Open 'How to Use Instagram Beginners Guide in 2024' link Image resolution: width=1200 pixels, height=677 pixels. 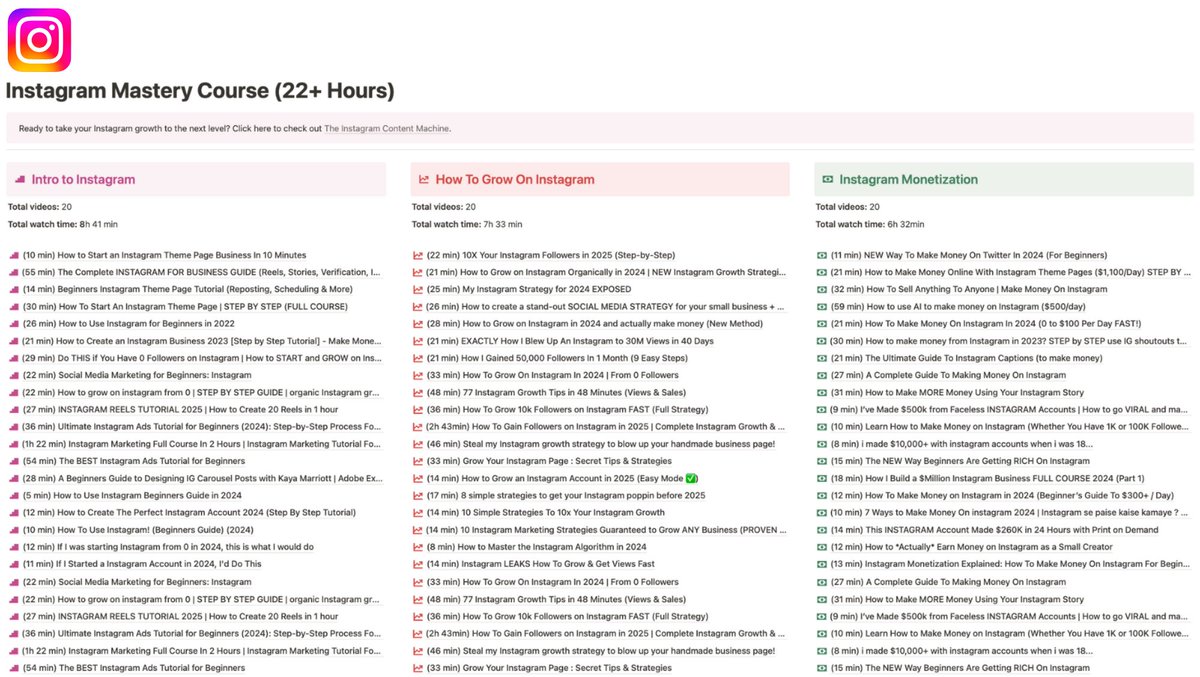coord(132,496)
